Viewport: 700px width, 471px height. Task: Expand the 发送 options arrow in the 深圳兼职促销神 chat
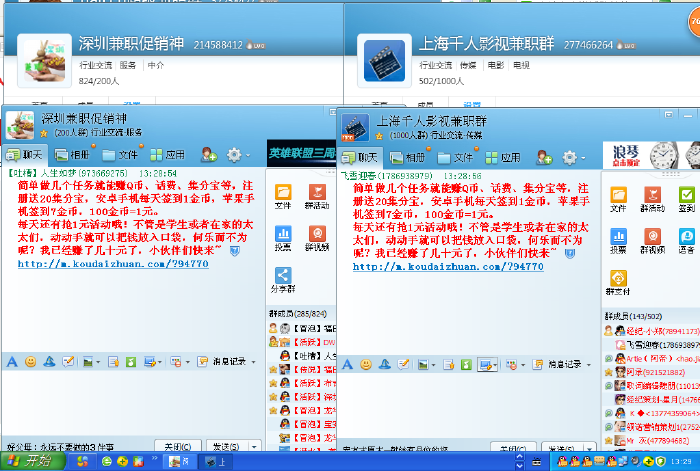(254, 446)
